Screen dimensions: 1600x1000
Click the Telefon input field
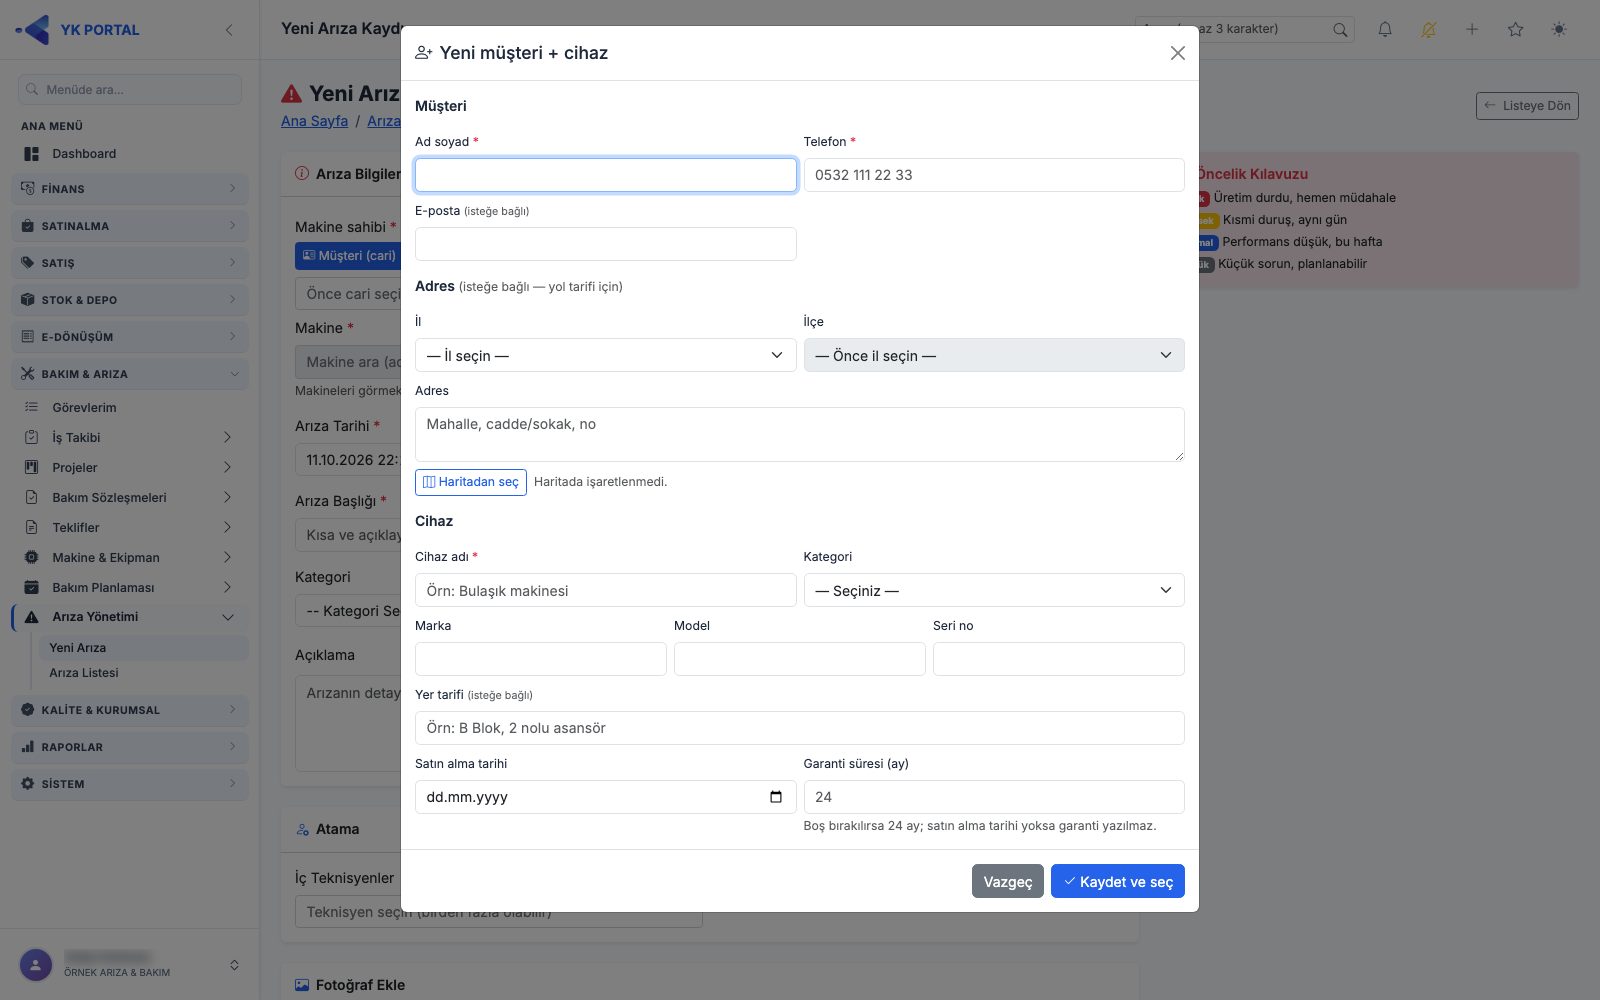click(x=994, y=175)
